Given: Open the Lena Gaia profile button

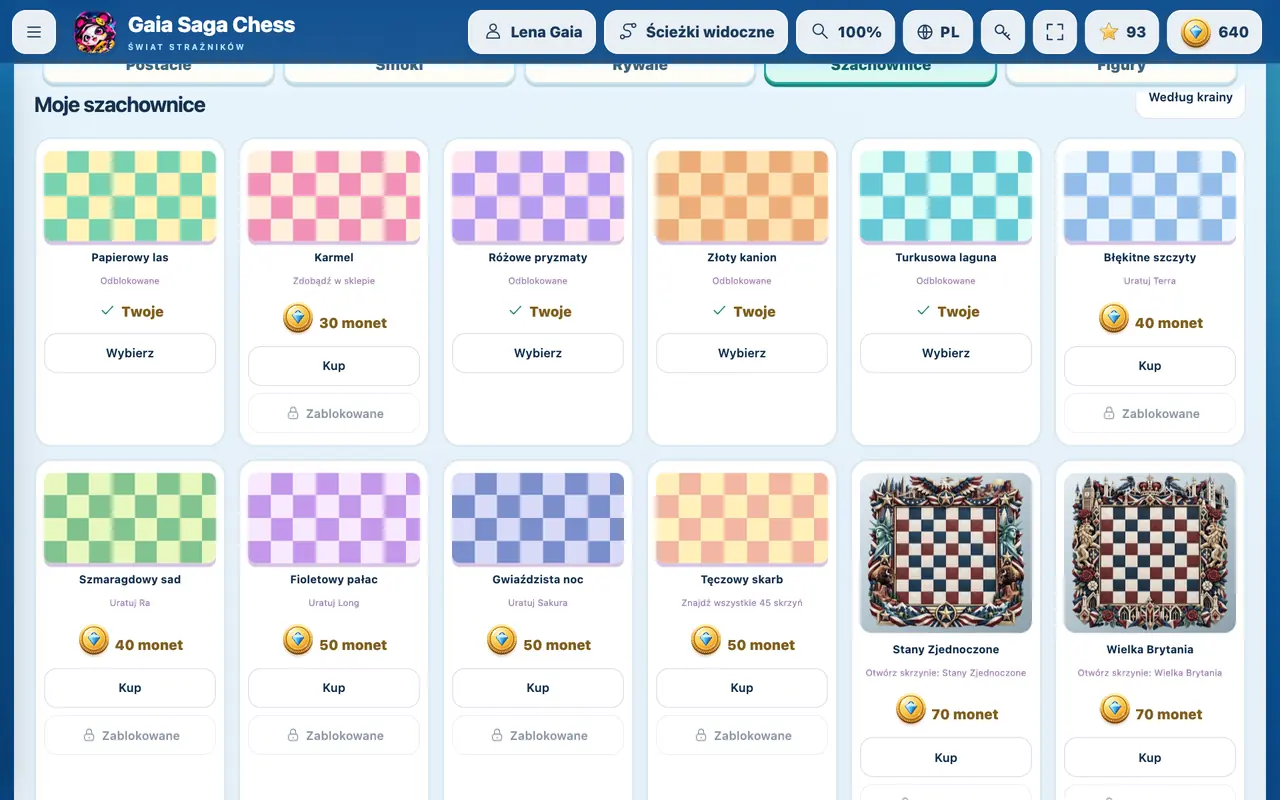Looking at the screenshot, I should click(532, 32).
